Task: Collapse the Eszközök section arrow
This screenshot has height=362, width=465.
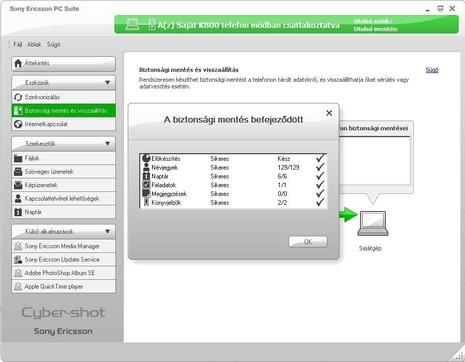Action: 107,82
